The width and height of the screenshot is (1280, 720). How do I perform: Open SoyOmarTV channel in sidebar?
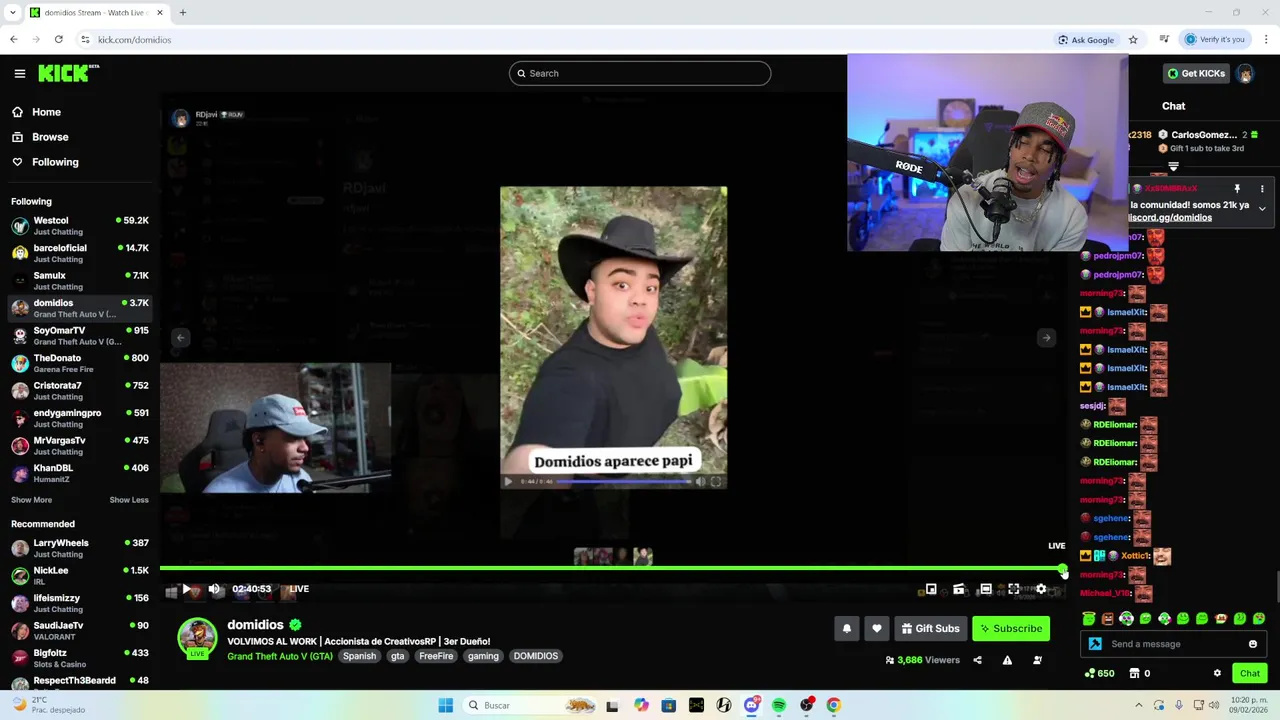80,335
